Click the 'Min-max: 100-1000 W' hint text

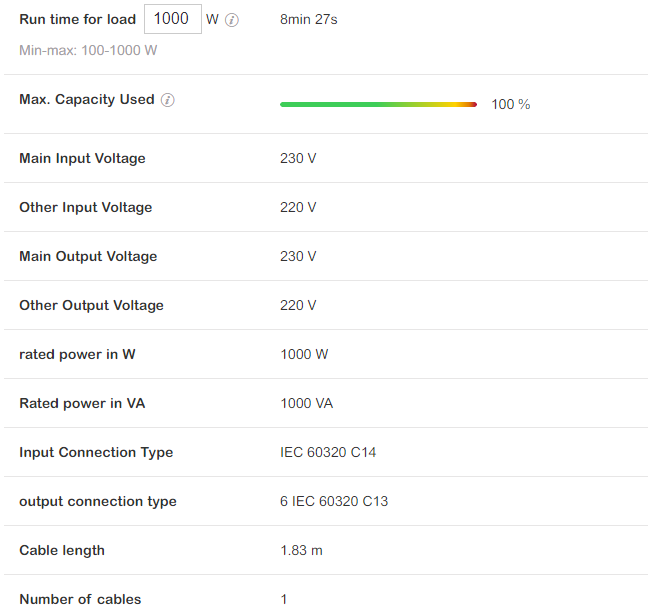(88, 50)
